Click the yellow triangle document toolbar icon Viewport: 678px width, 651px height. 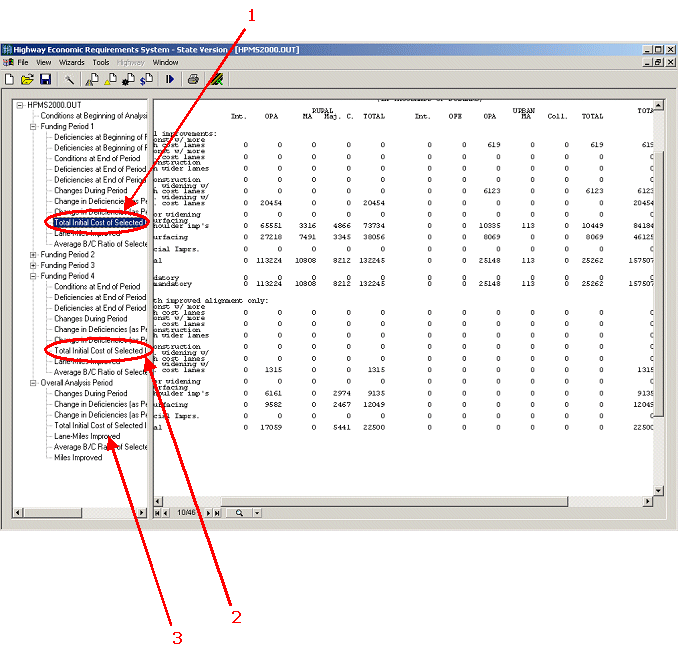(110, 80)
